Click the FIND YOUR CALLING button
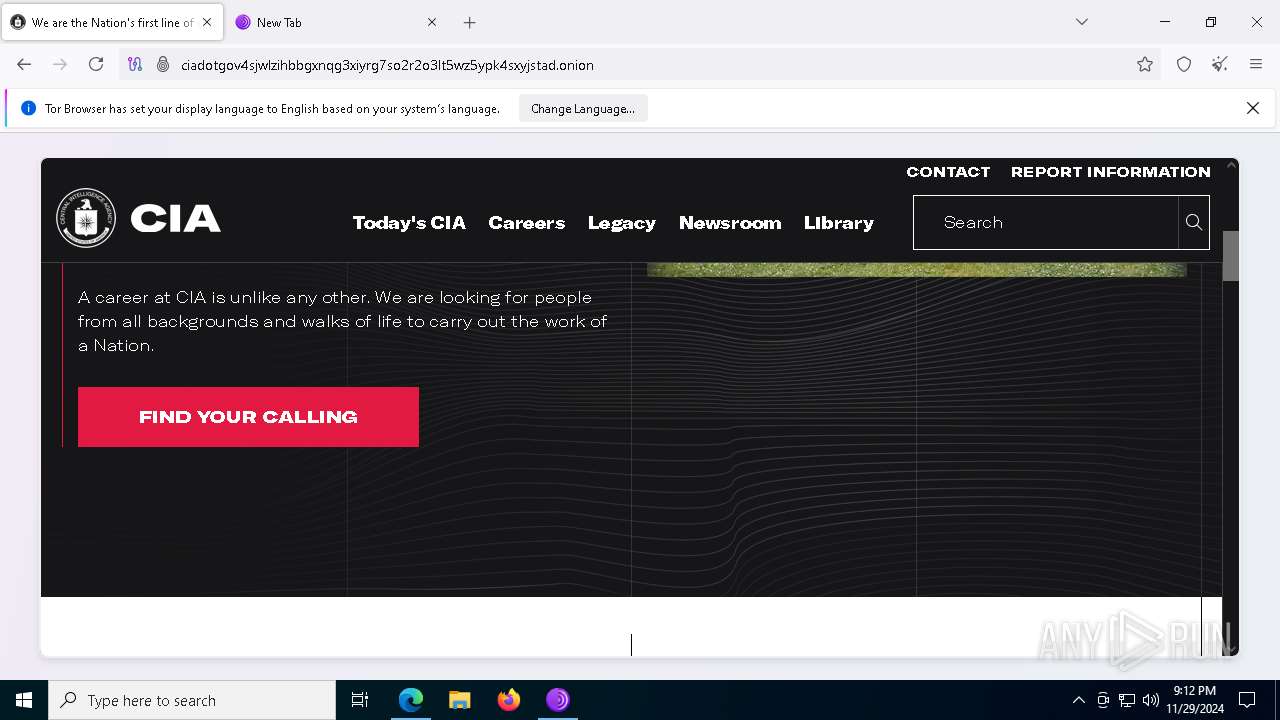1280x720 pixels. [248, 417]
